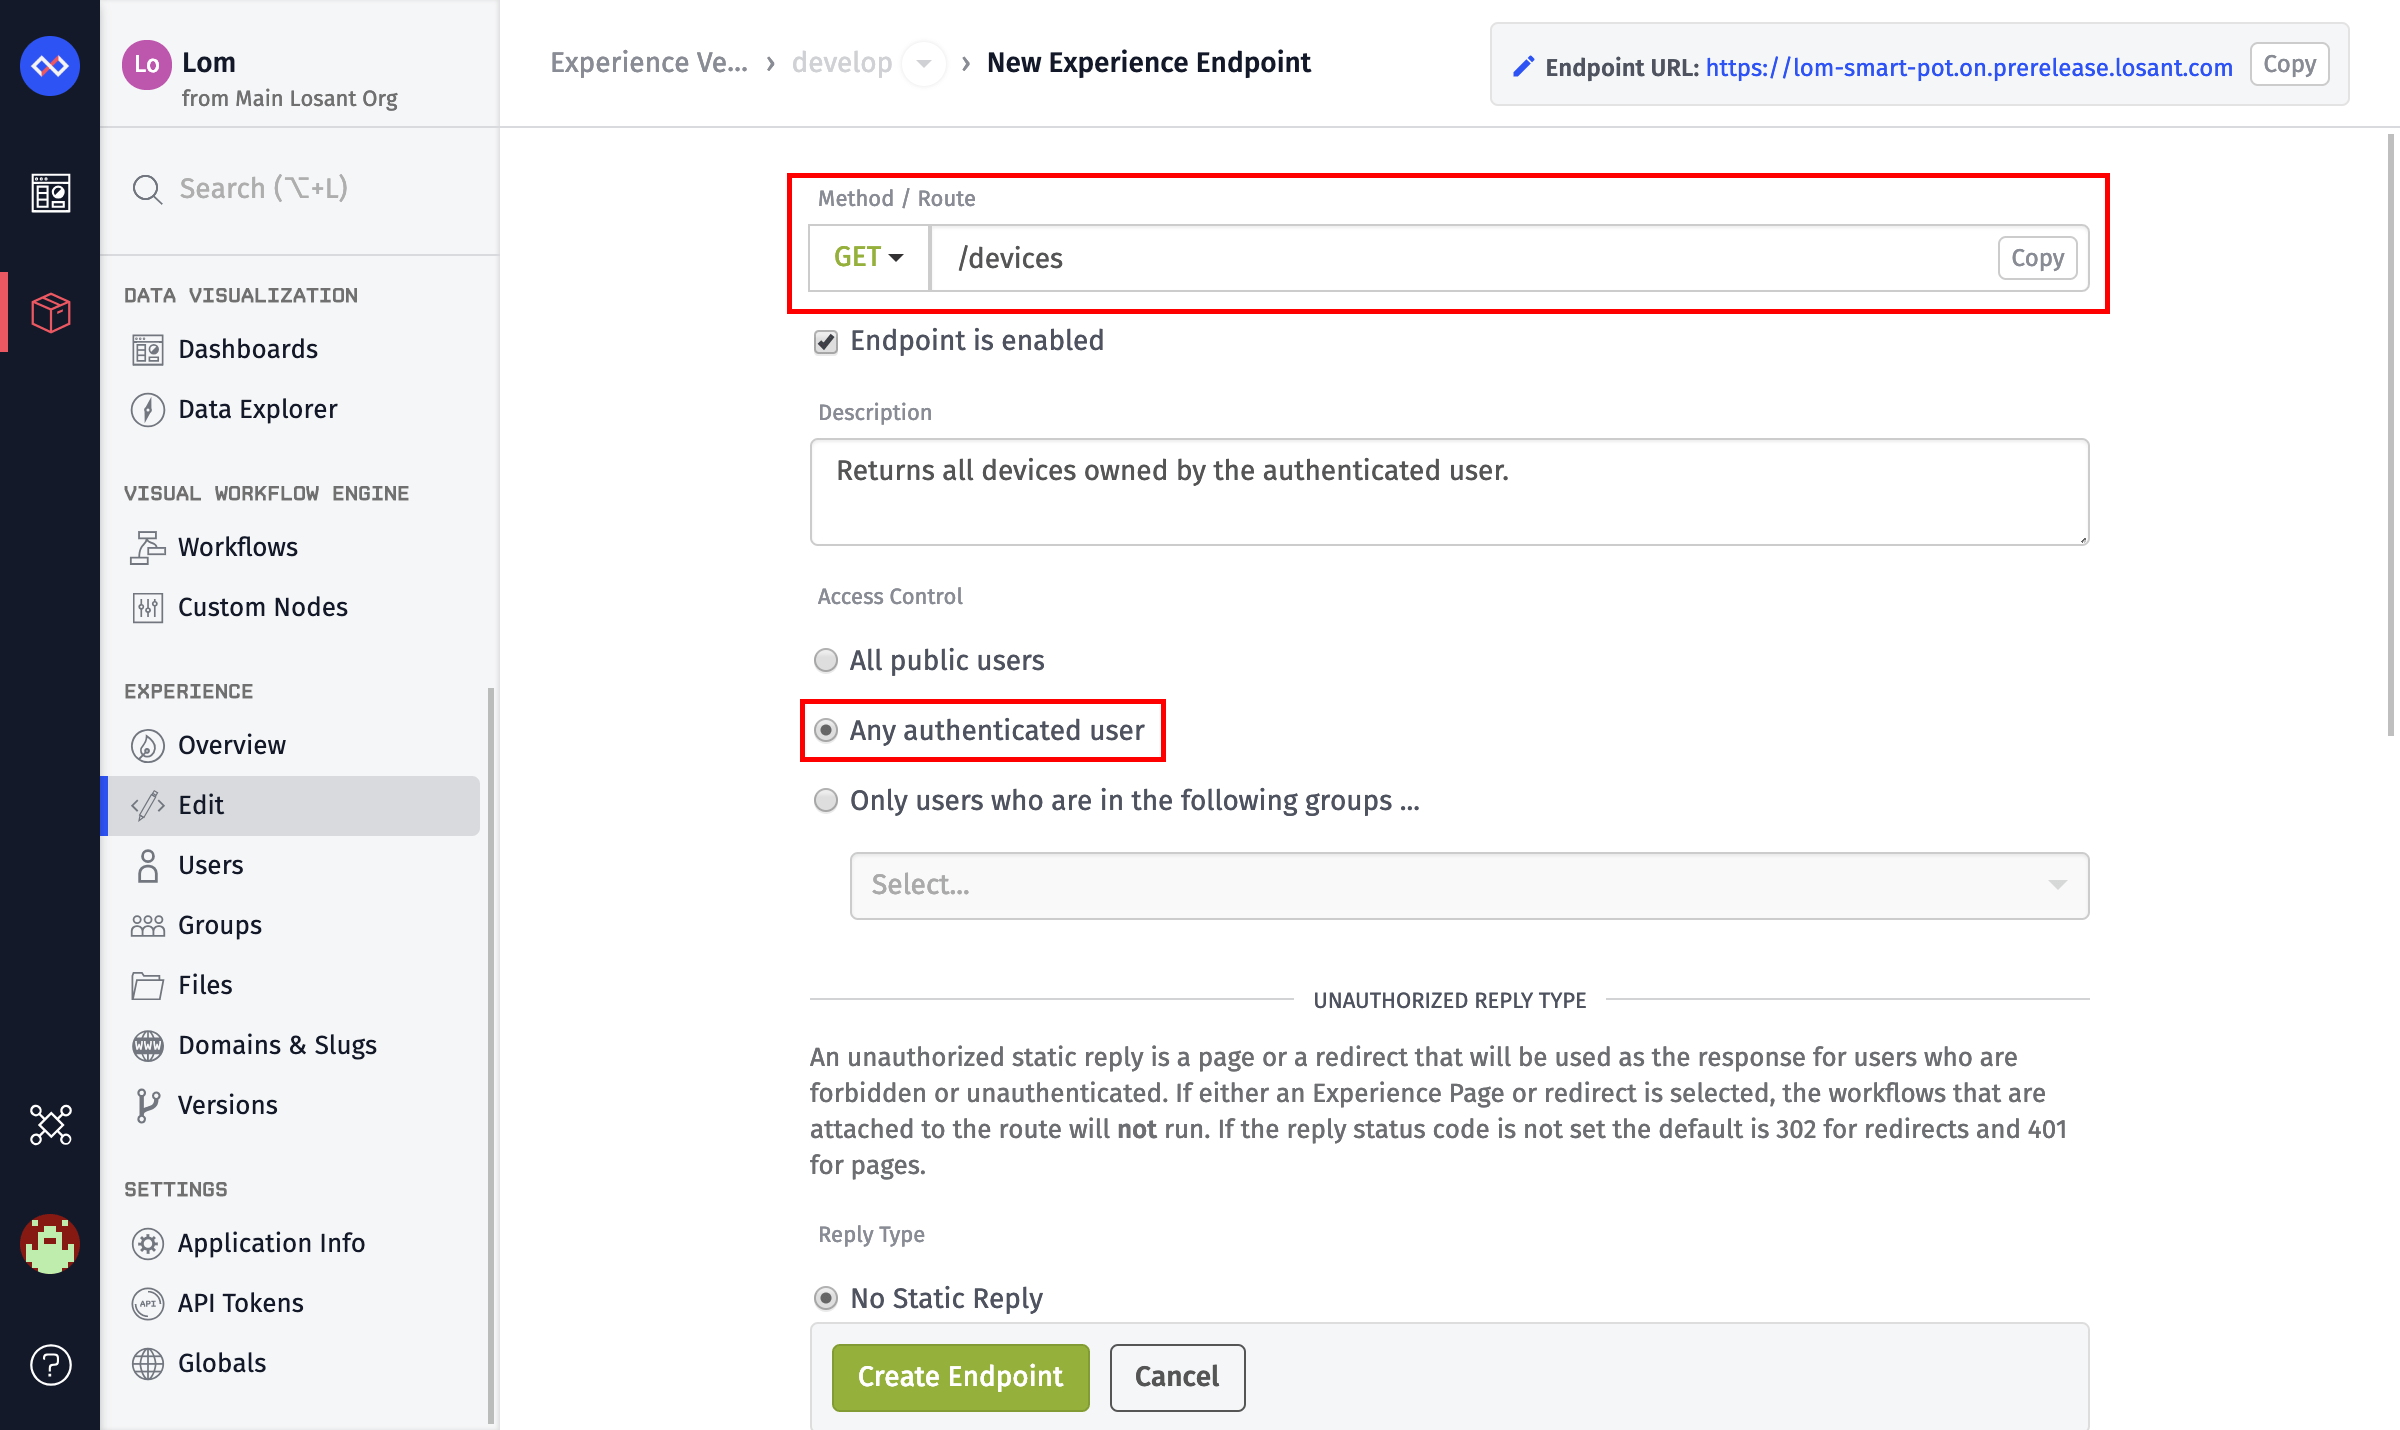The image size is (2400, 1430).
Task: Select No Static Reply radio button
Action: [x=826, y=1298]
